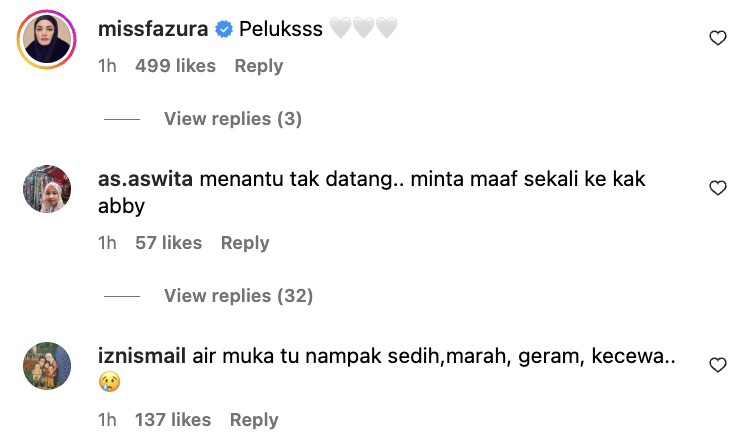The height and width of the screenshot is (444, 740).
Task: View the 57 likes list
Action: tap(169, 243)
